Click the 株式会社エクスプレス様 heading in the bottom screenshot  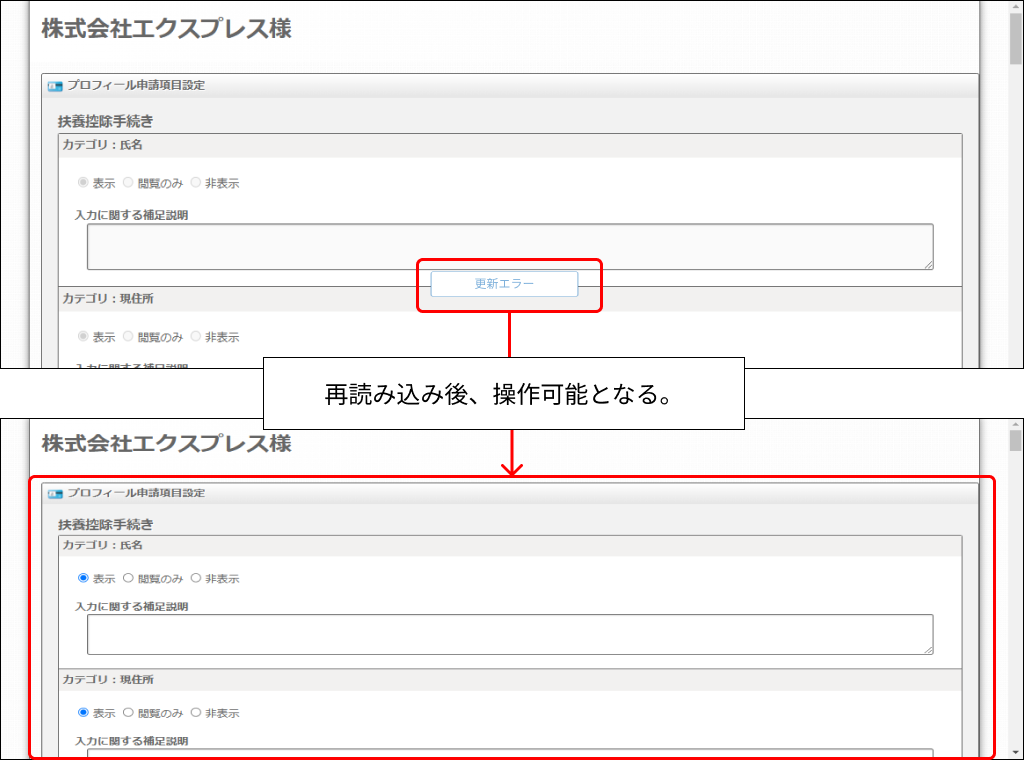click(x=167, y=443)
